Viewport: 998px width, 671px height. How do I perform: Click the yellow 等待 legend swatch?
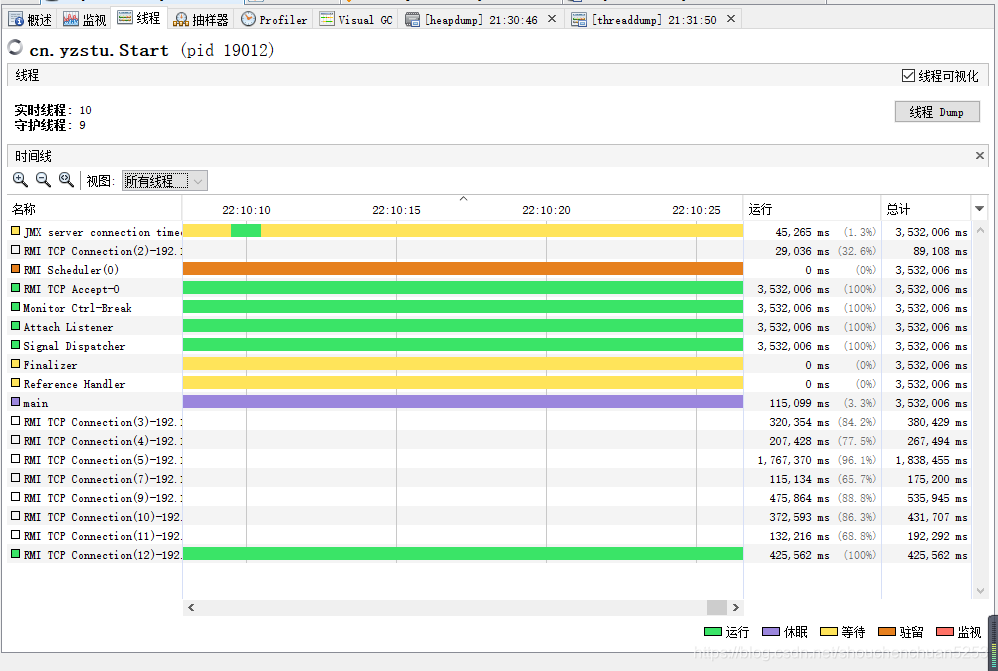click(x=829, y=632)
